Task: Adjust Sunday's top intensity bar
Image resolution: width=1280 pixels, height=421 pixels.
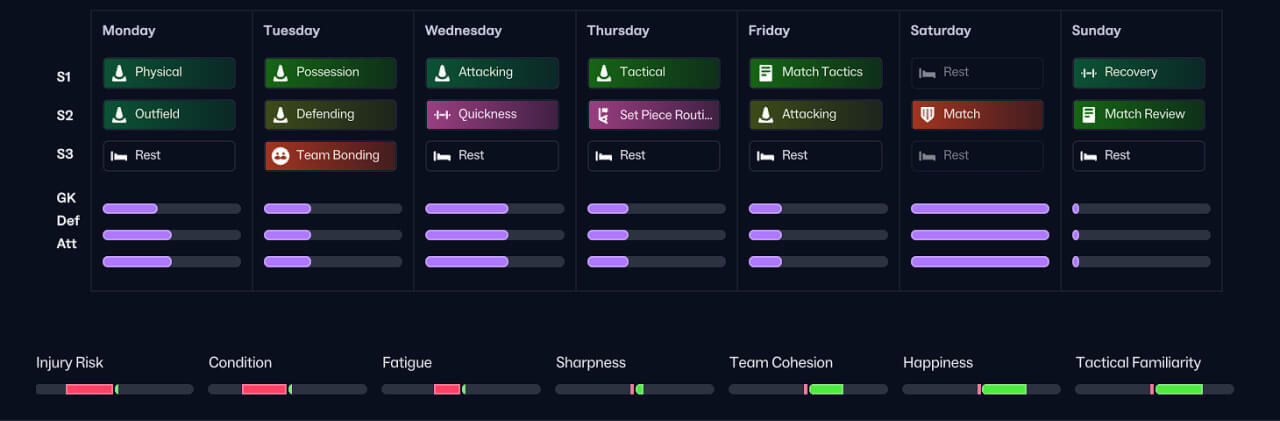Action: point(1141,209)
